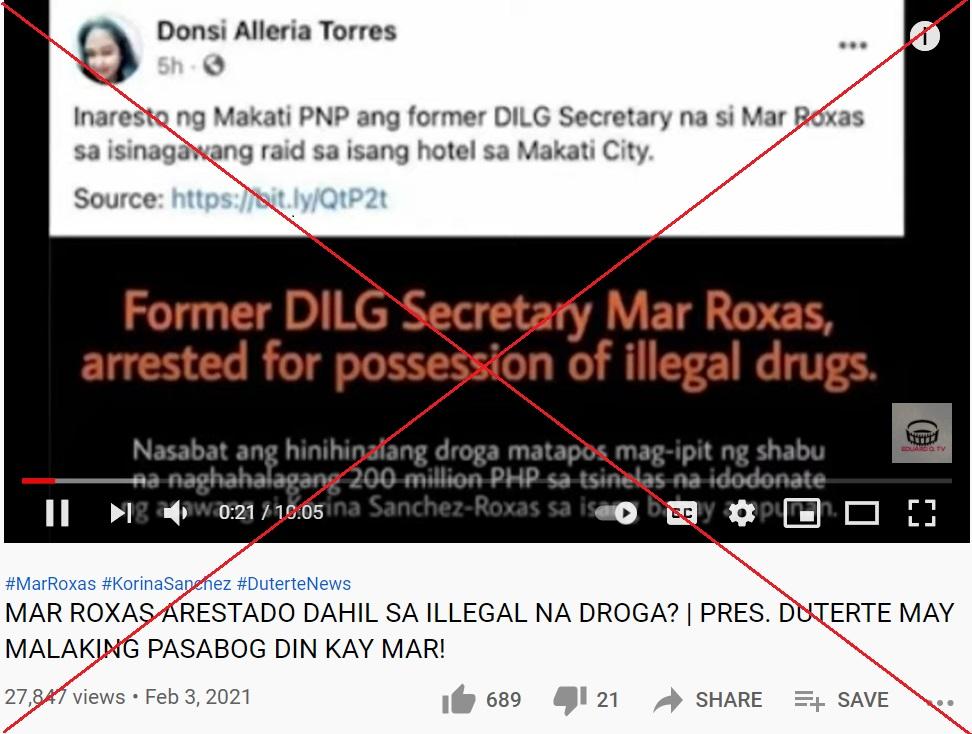Viewport: 972px width, 734px height.
Task: Open more actions menu below video
Action: [x=940, y=702]
